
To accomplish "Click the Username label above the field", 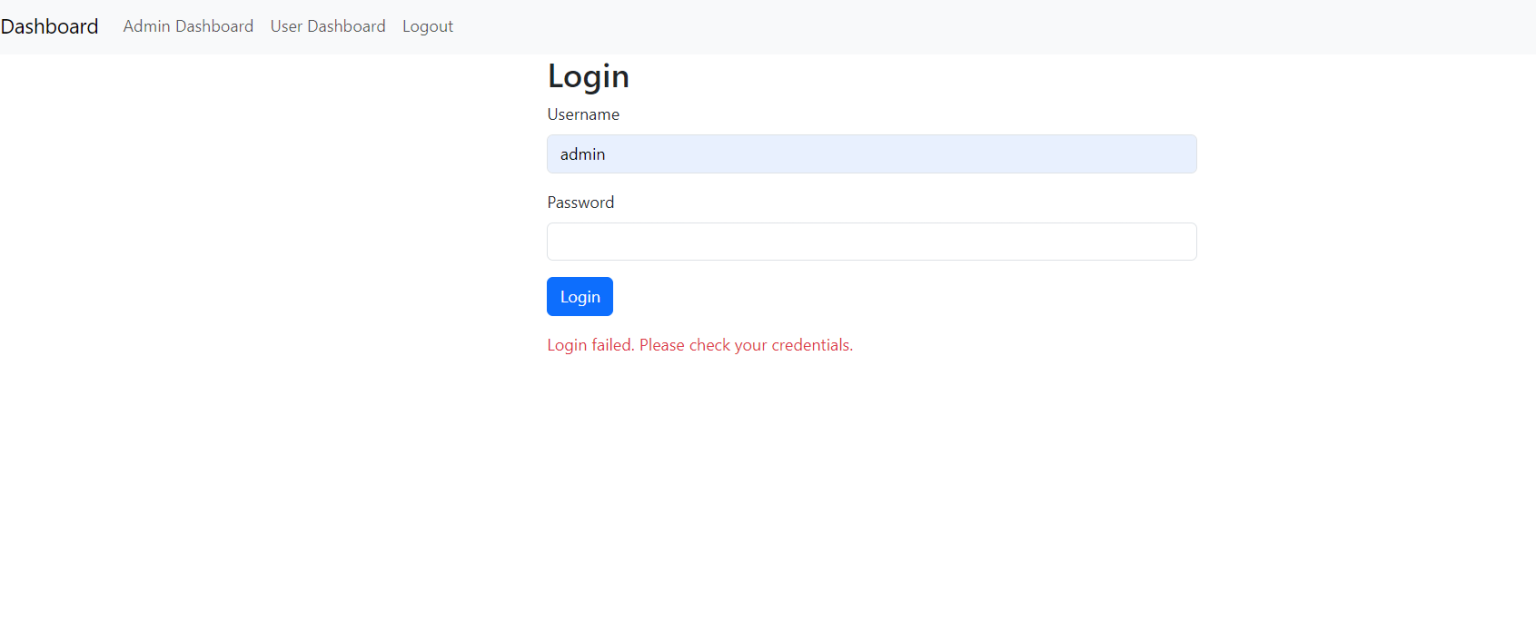I will [x=583, y=114].
